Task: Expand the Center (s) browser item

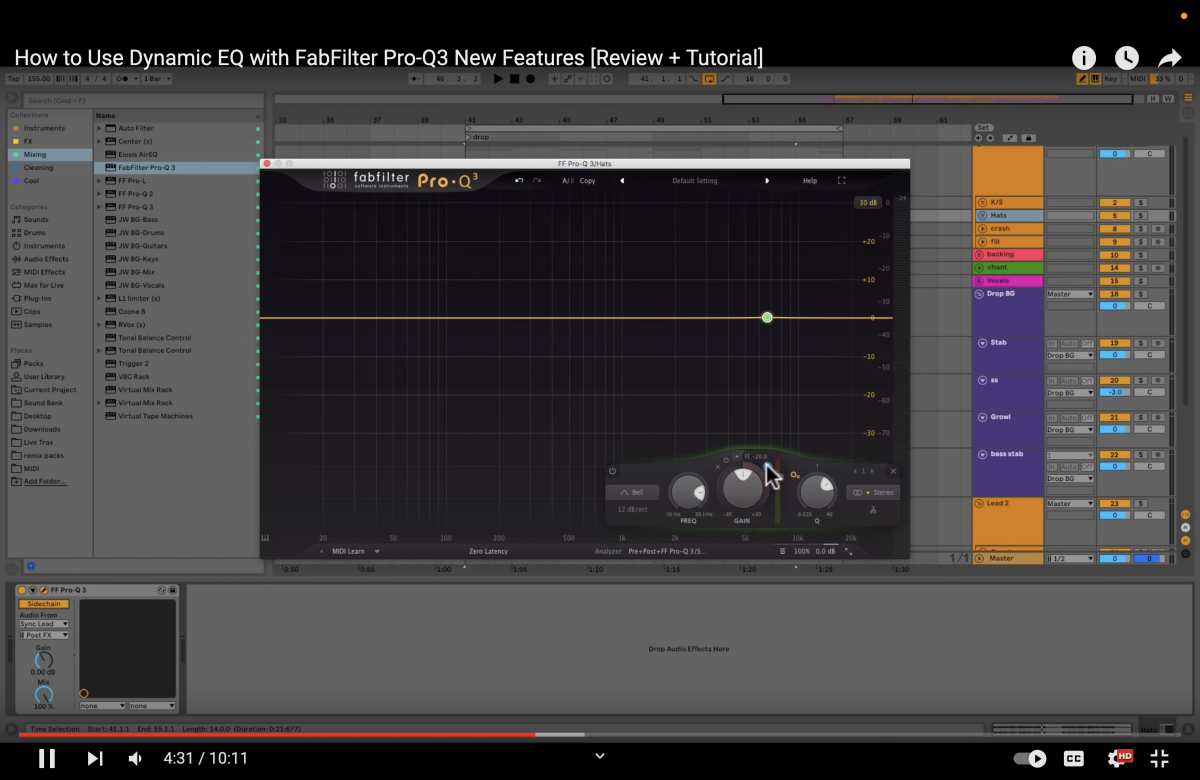Action: pyautogui.click(x=99, y=141)
